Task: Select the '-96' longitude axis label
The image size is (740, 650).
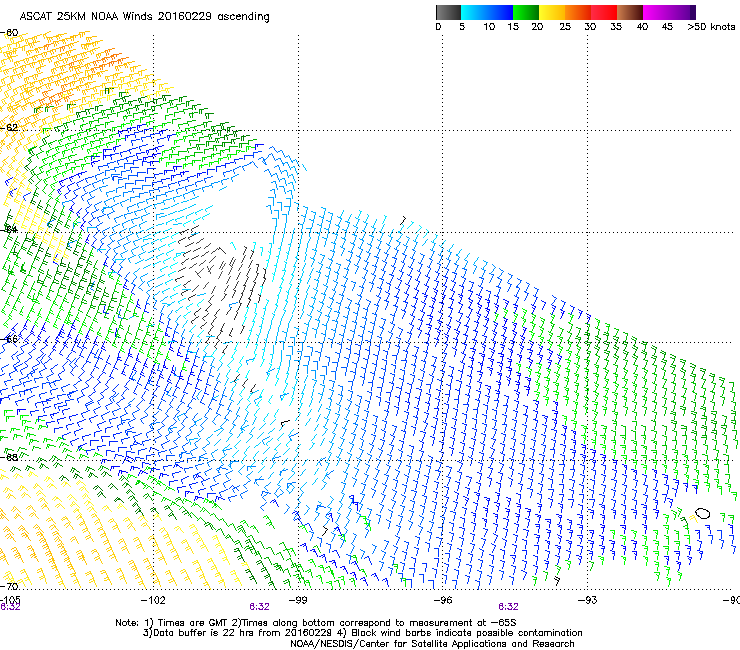Action: [443, 600]
